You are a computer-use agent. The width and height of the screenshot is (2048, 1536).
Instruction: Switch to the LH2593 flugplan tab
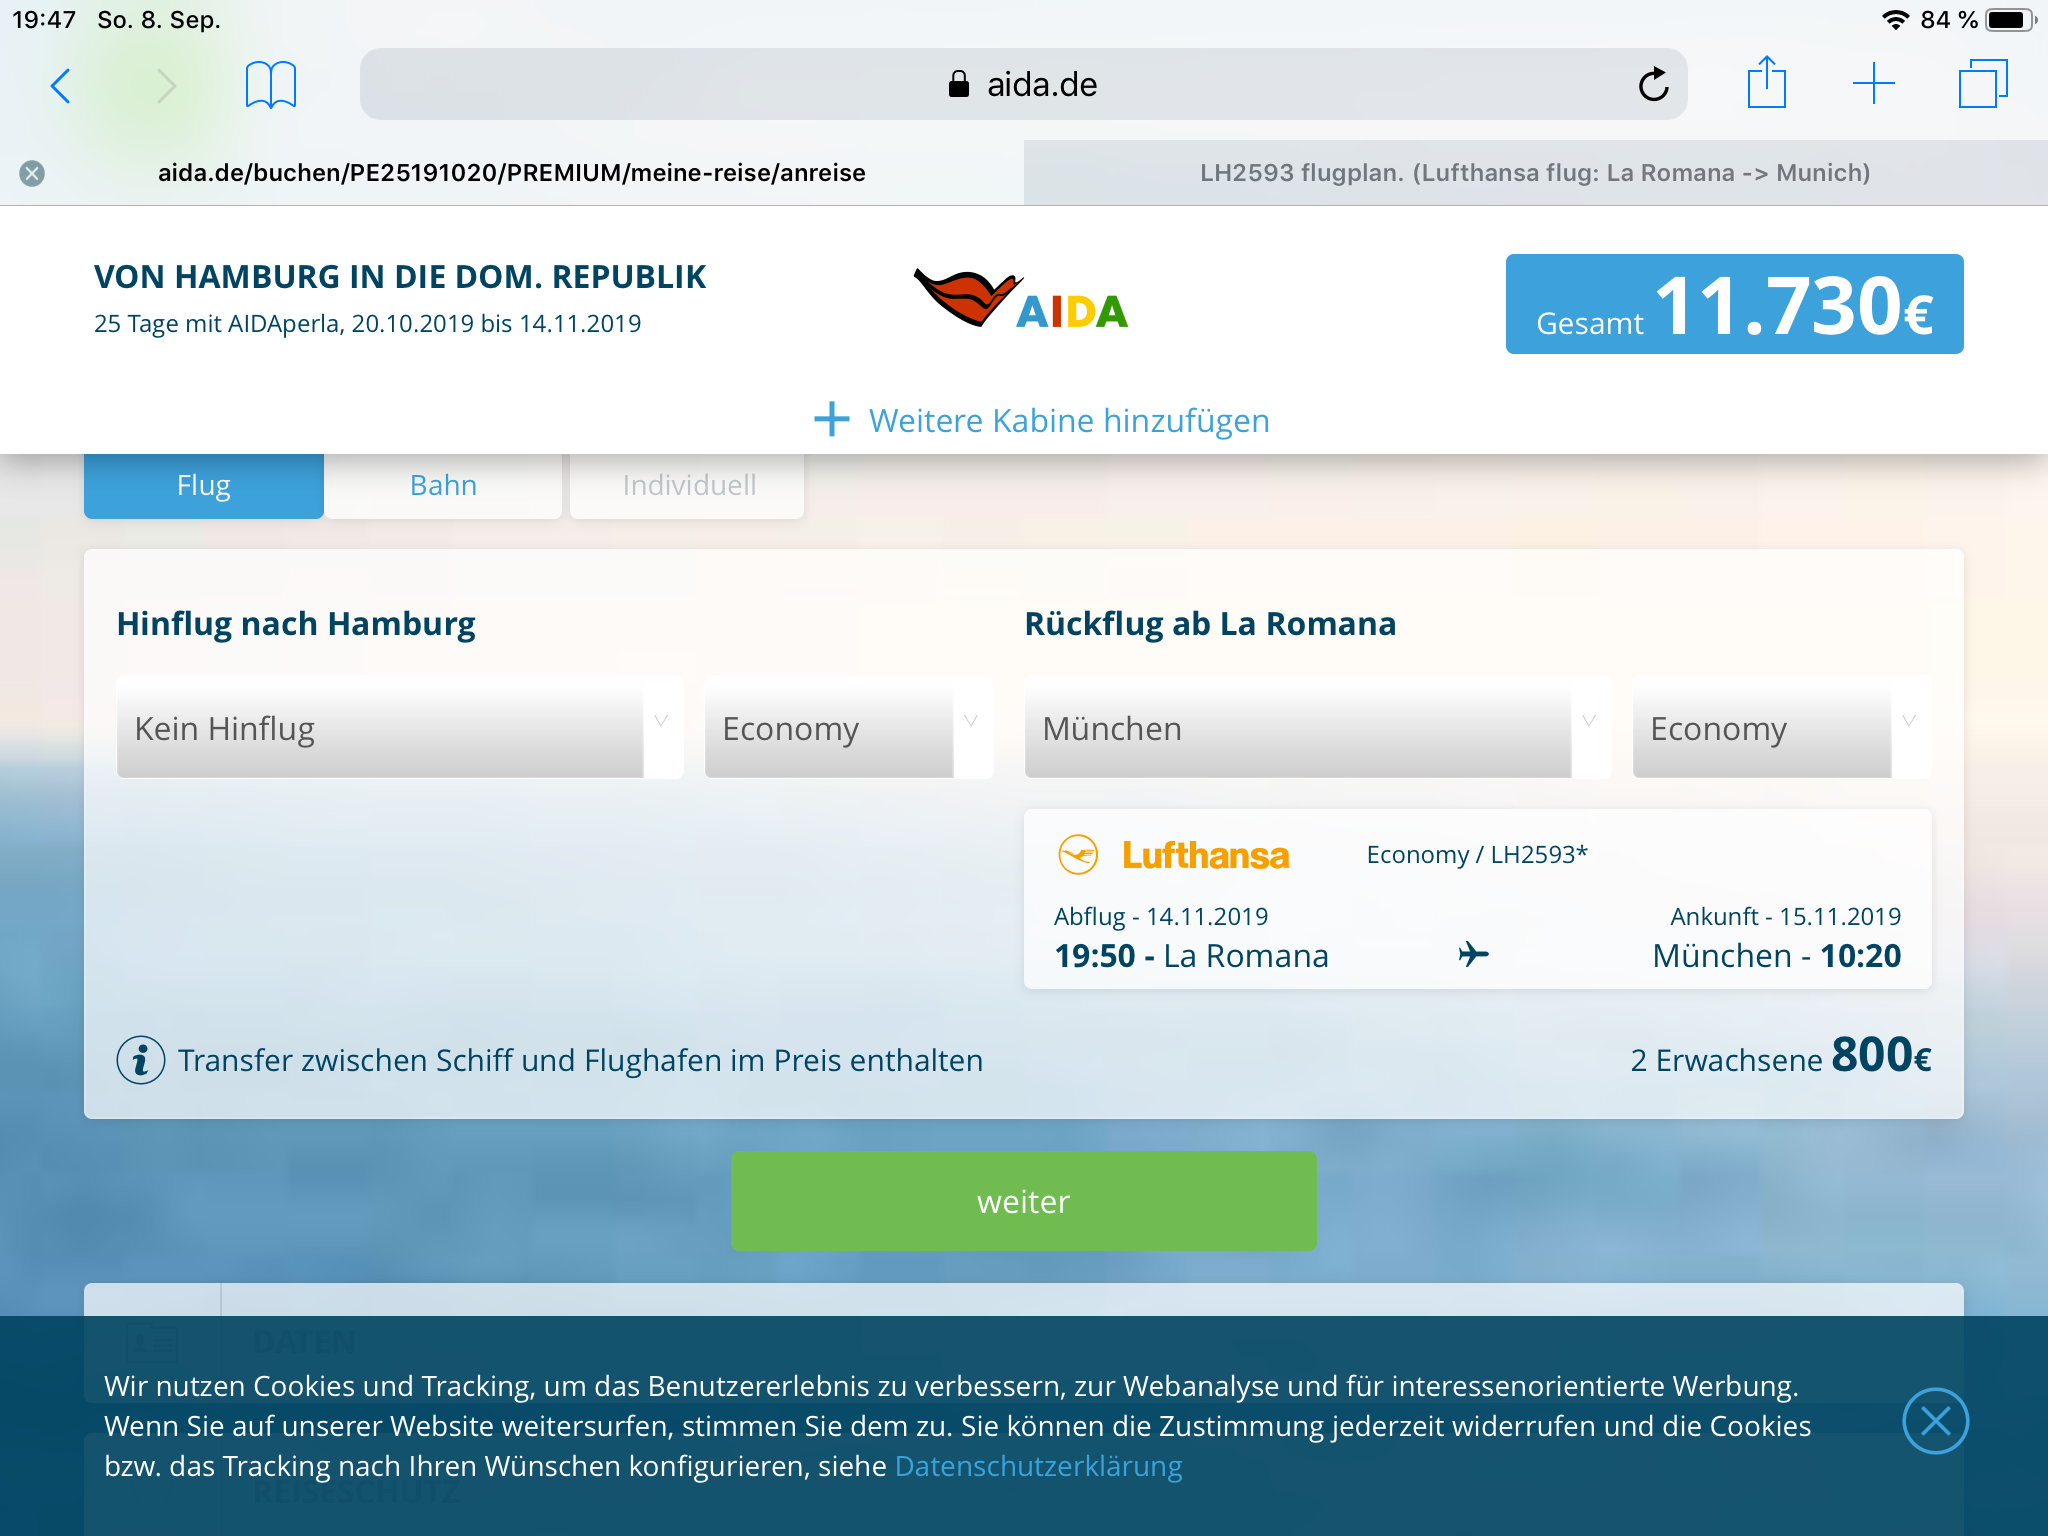point(1535,173)
